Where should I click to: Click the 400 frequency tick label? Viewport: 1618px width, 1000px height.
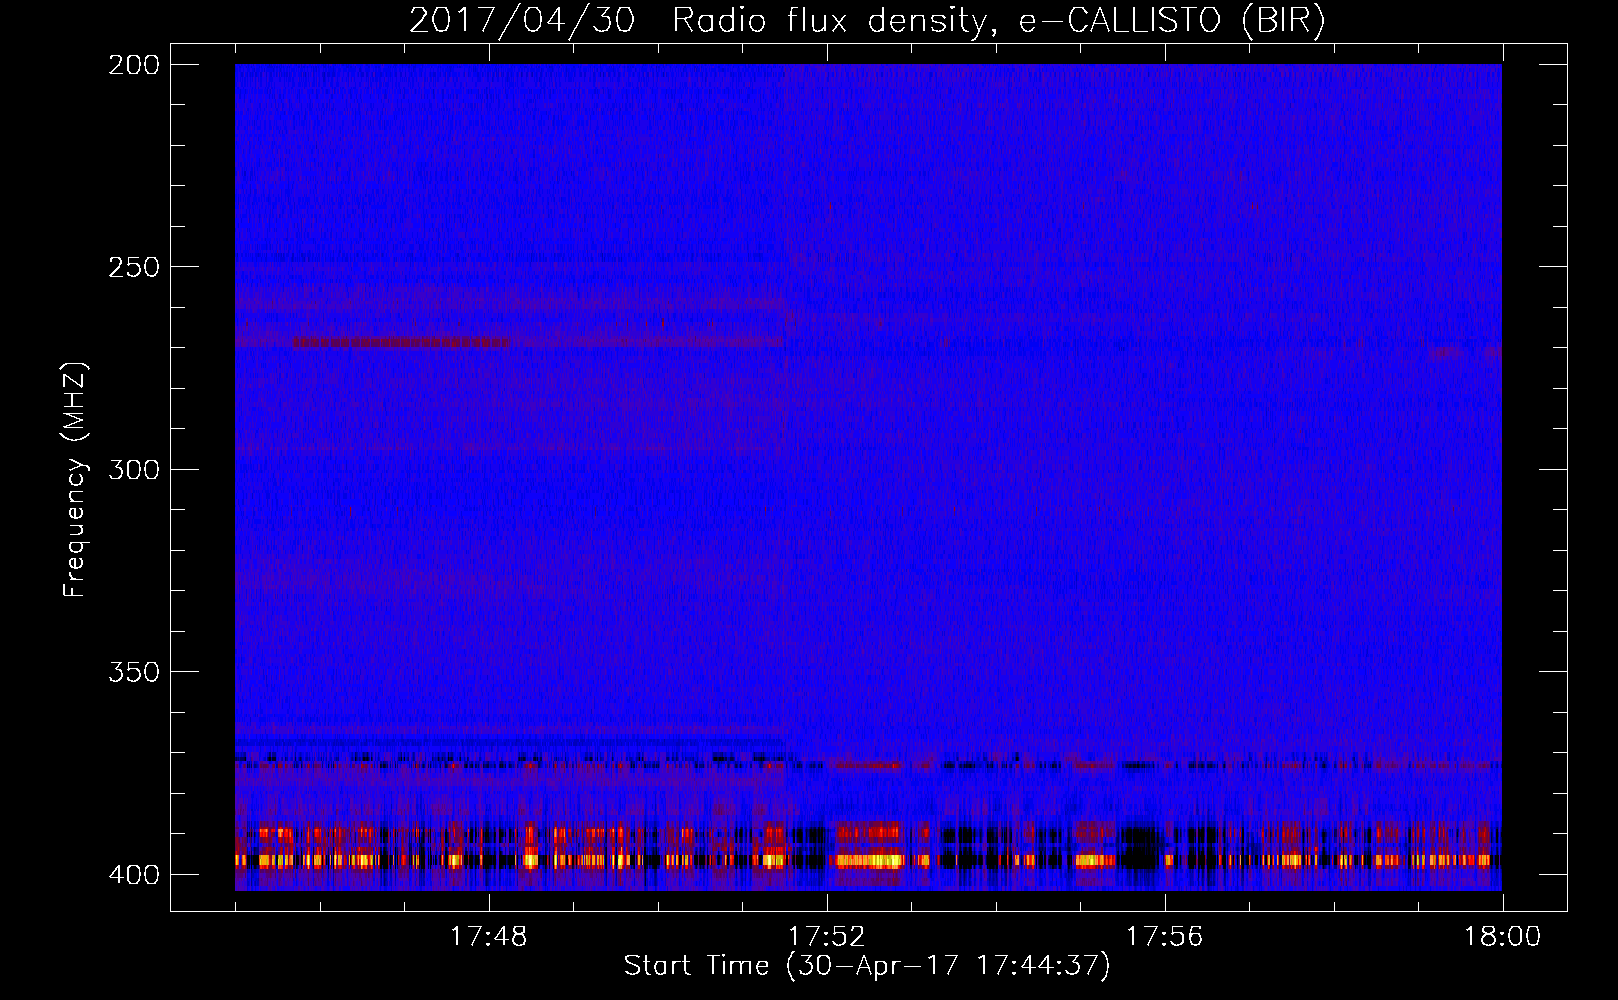[x=134, y=874]
